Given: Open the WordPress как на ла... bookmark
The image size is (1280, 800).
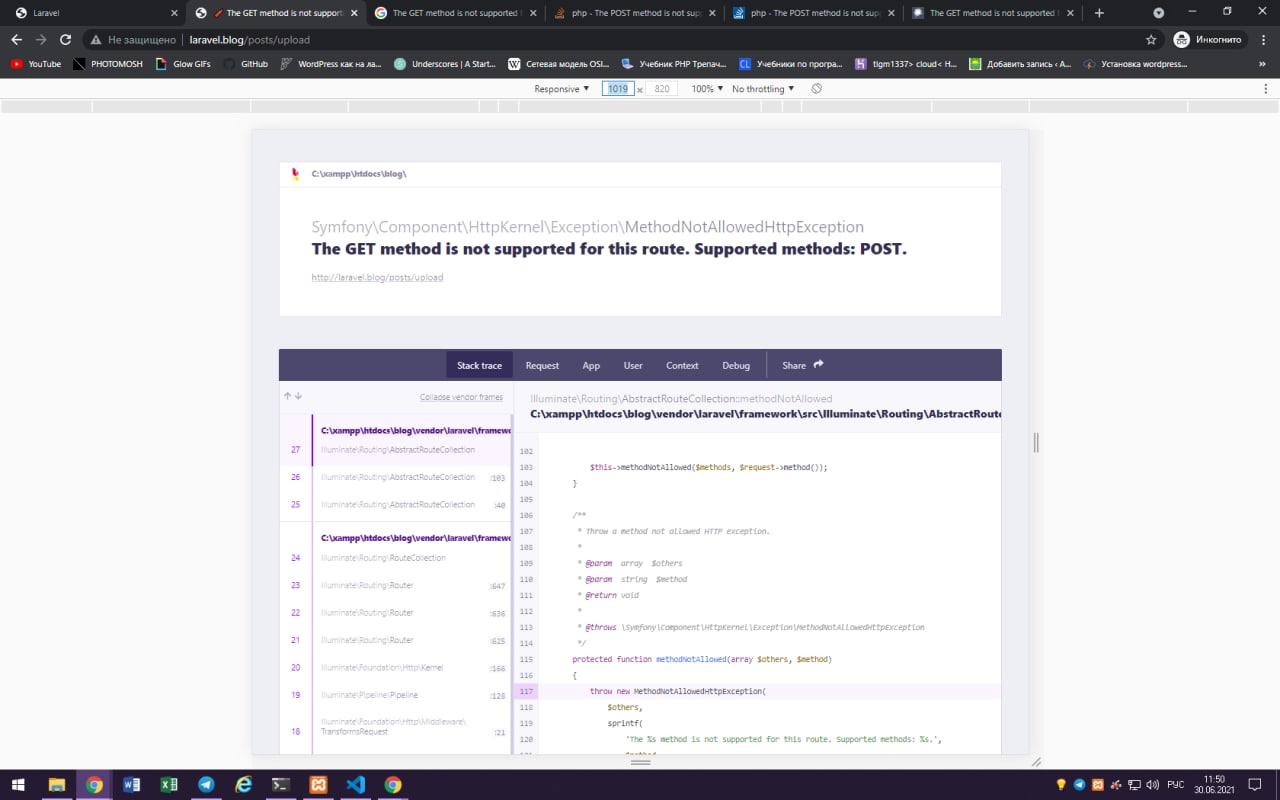Looking at the screenshot, I should (331, 64).
